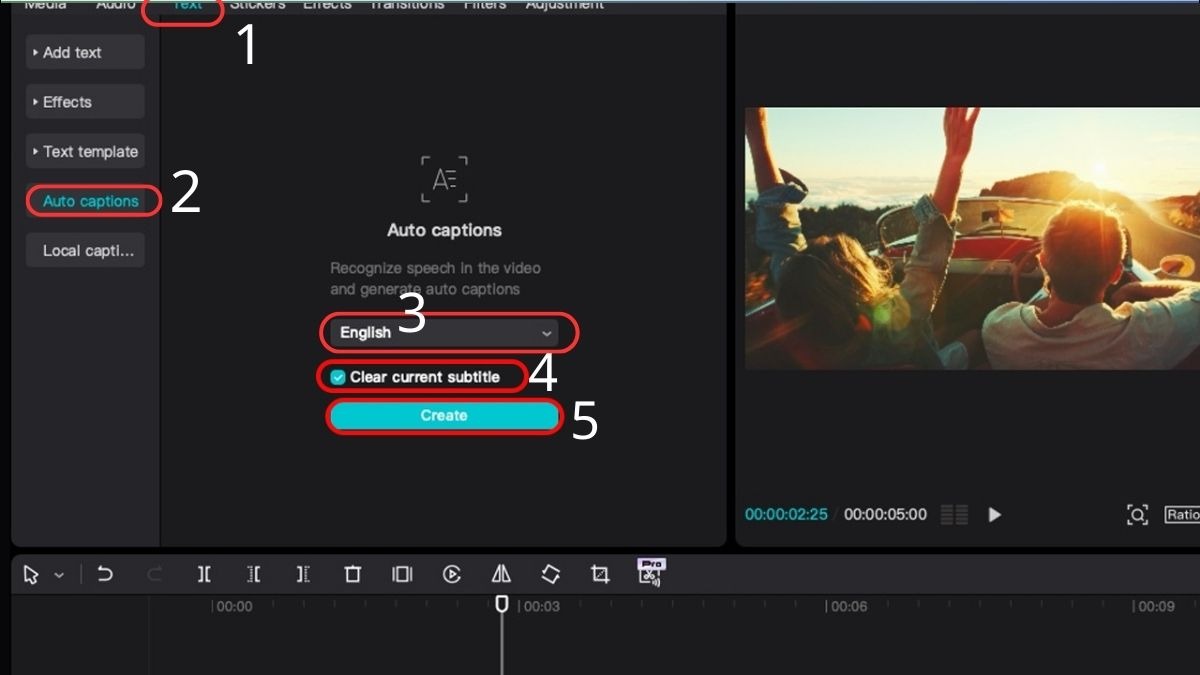1200x675 pixels.
Task: Open the Local captions menu item
Action: pyautogui.click(x=85, y=250)
